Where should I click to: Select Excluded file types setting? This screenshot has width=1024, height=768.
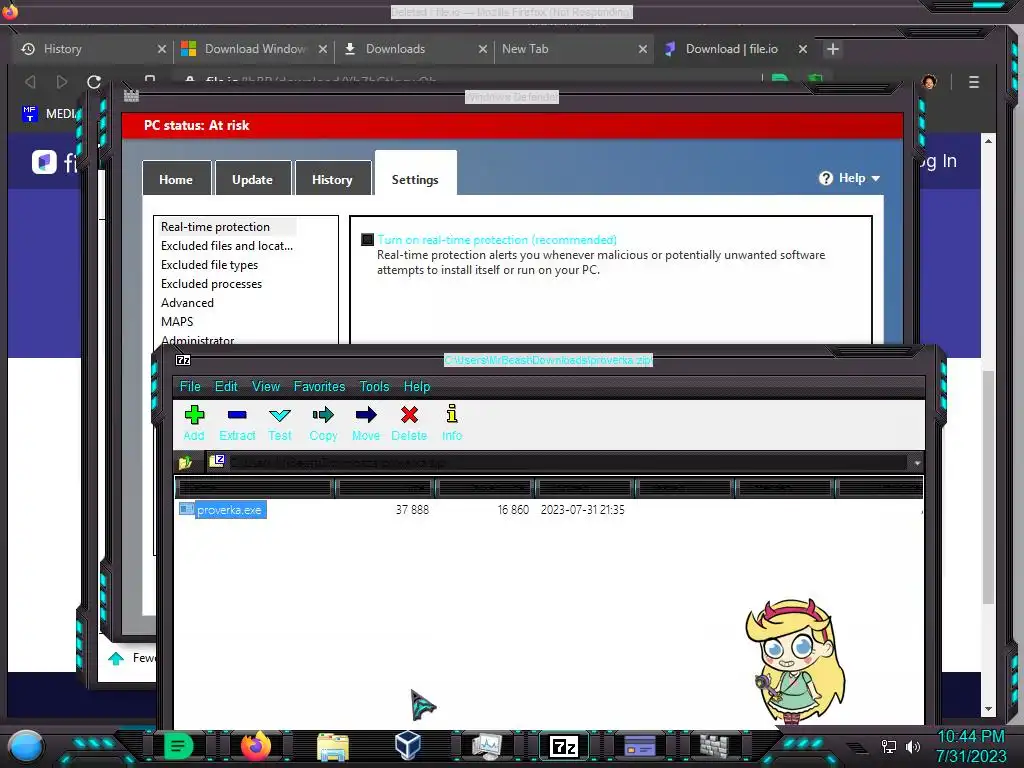(210, 264)
